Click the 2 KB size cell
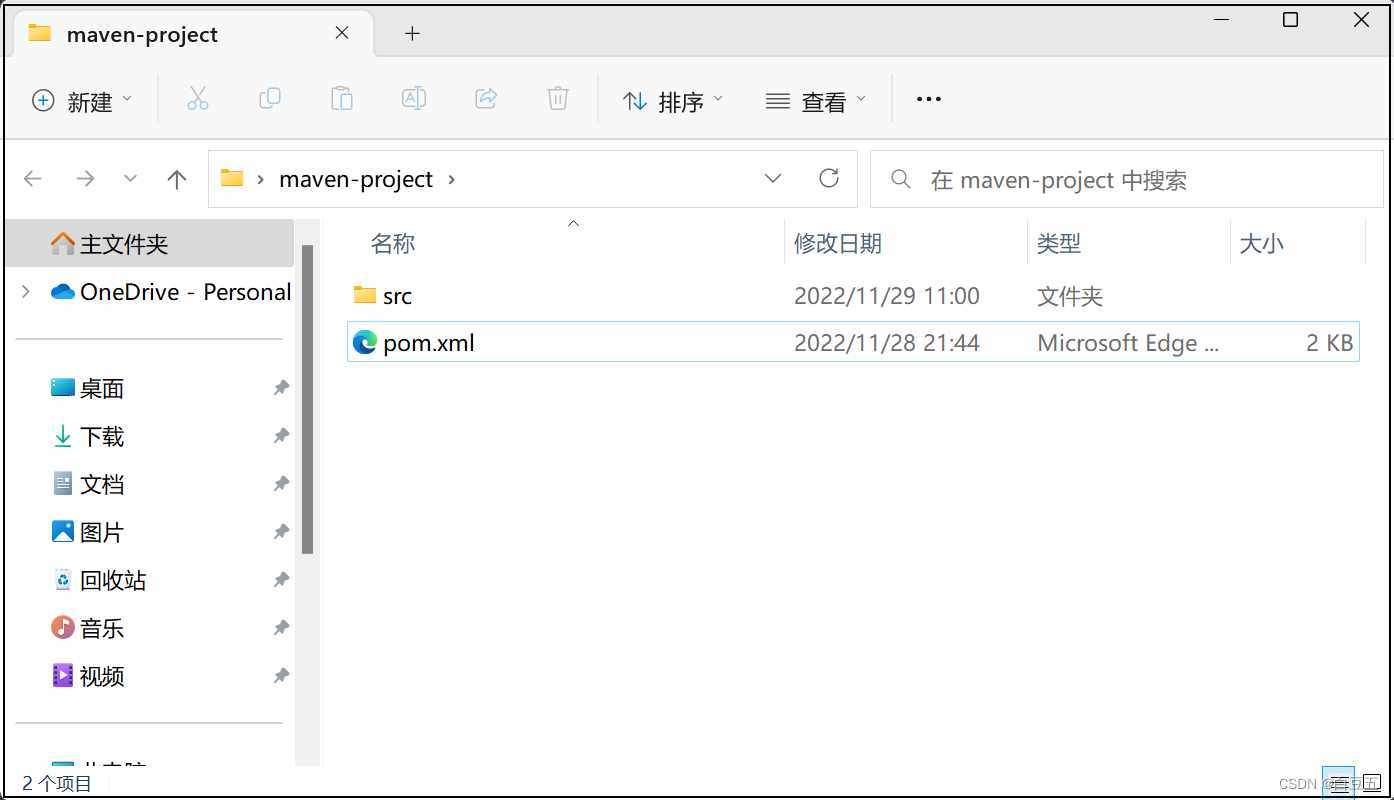The height and width of the screenshot is (800, 1394). tap(1330, 343)
